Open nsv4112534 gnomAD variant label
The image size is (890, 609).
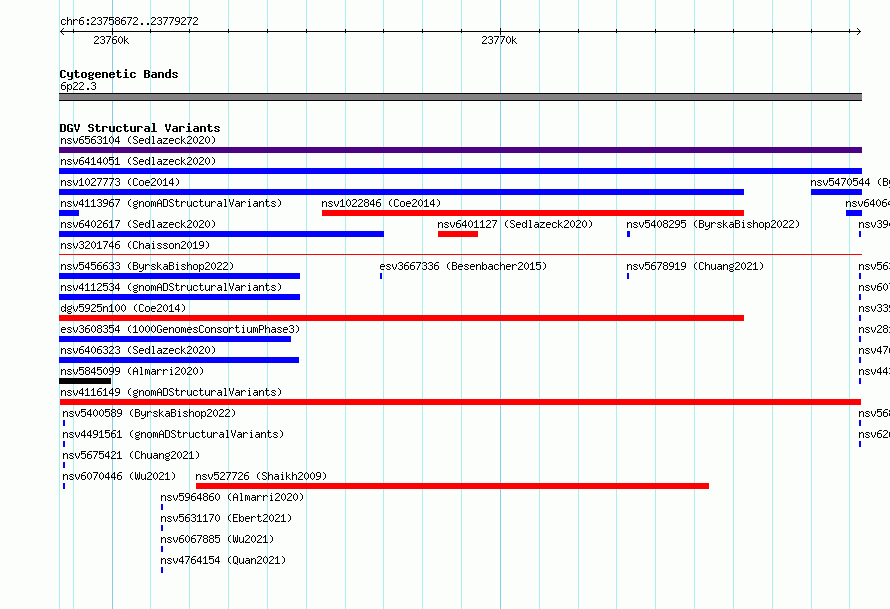[x=171, y=287]
